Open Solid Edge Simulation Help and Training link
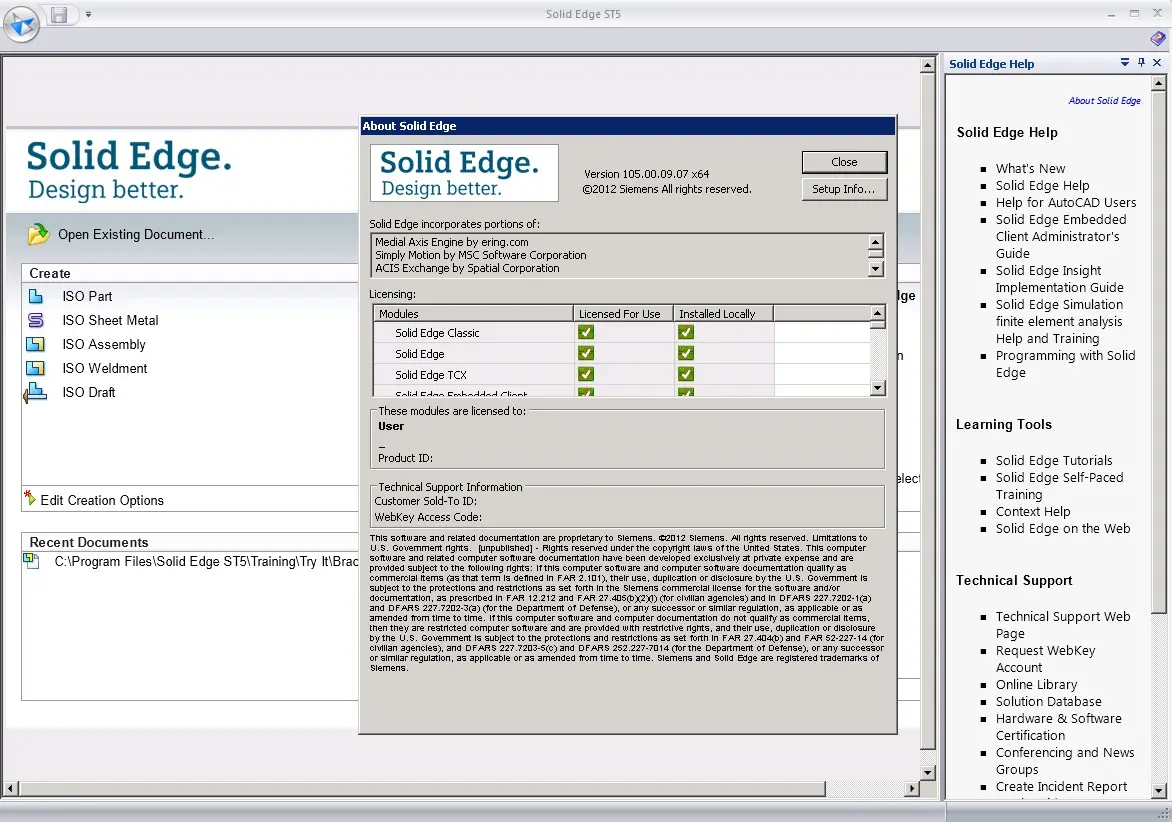 [x=1059, y=321]
